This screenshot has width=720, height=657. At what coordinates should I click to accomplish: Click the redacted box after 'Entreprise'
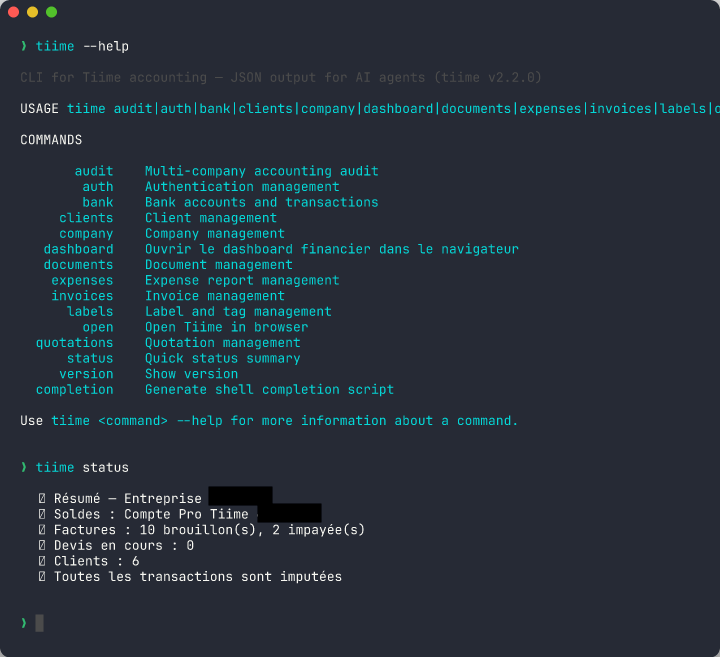coord(240,497)
